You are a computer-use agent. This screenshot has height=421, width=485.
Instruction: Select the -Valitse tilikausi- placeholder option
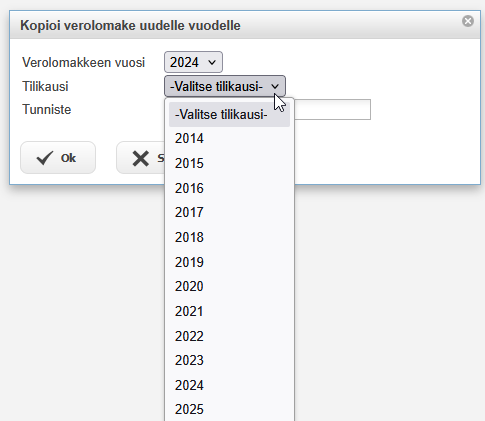click(x=229, y=114)
